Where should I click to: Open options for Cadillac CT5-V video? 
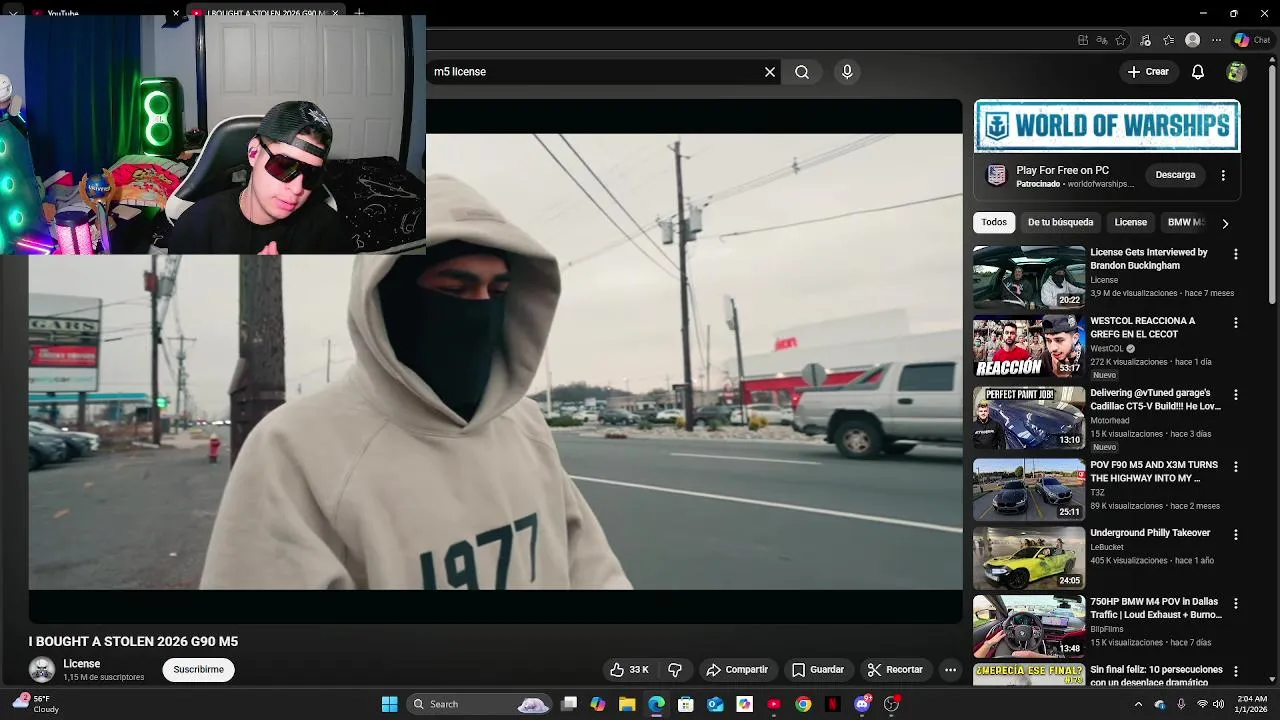pyautogui.click(x=1236, y=395)
